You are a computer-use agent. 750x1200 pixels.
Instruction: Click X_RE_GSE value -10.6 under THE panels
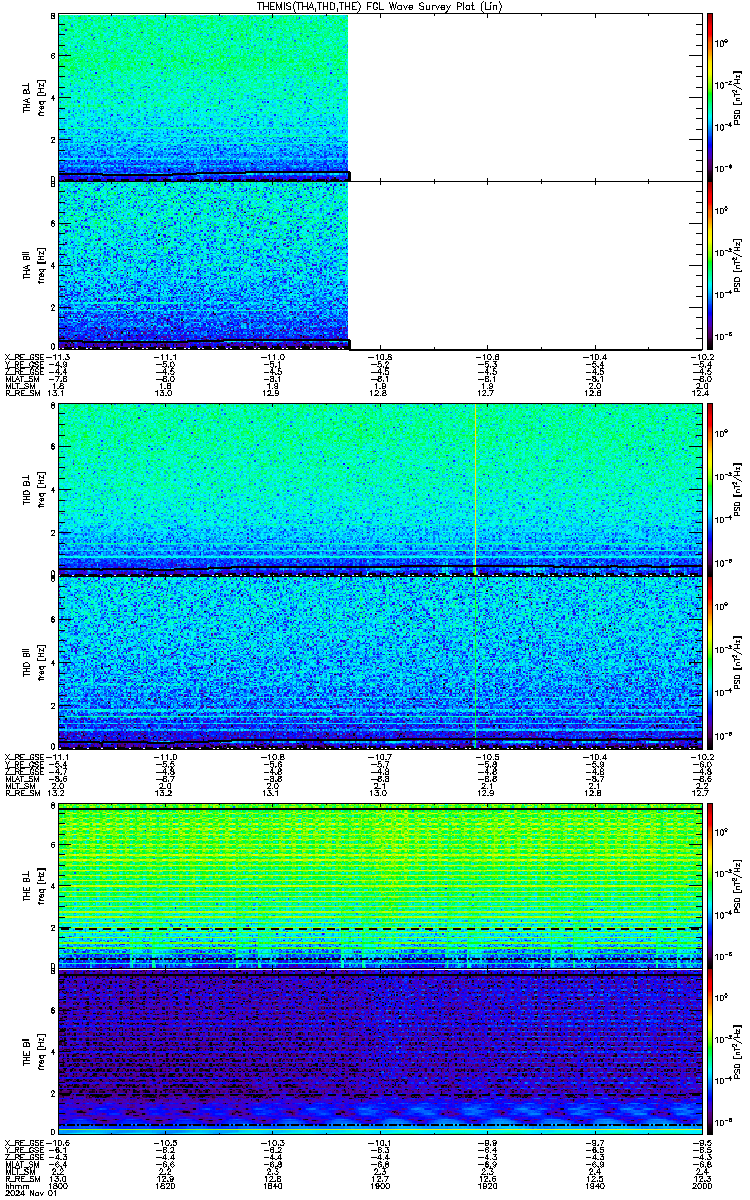(x=58, y=1143)
